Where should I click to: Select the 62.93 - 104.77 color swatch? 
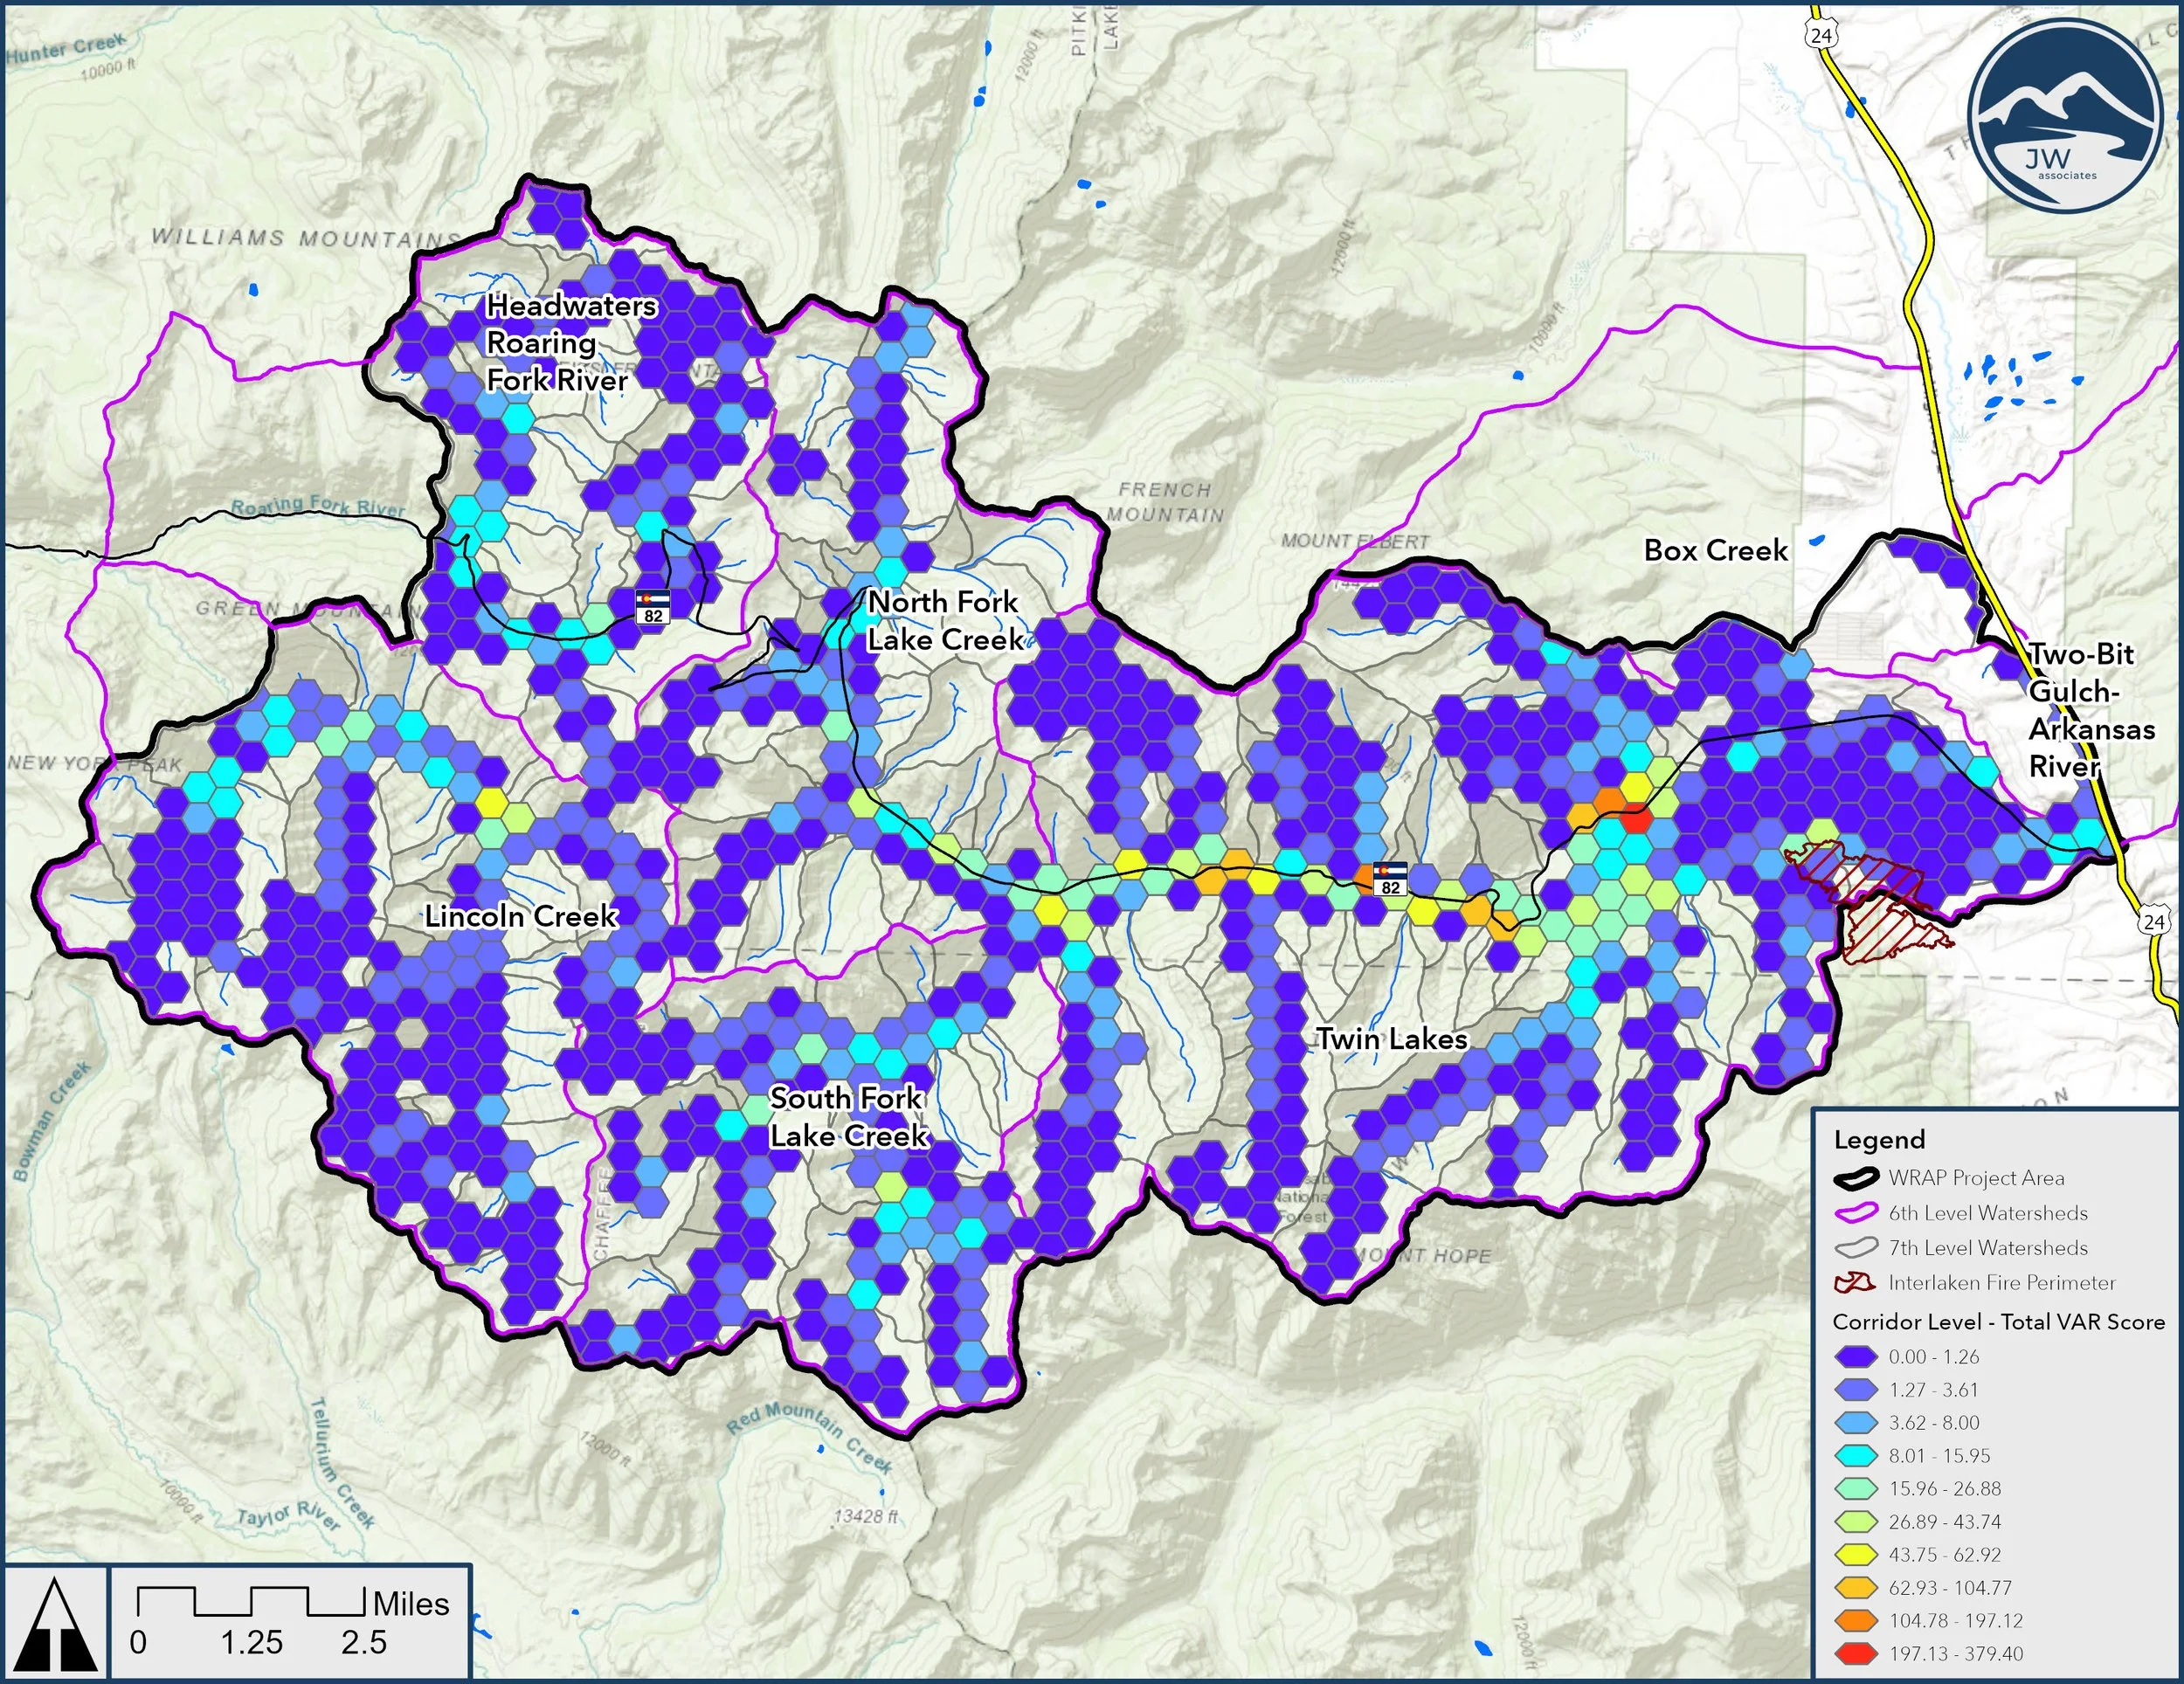pyautogui.click(x=1856, y=1588)
